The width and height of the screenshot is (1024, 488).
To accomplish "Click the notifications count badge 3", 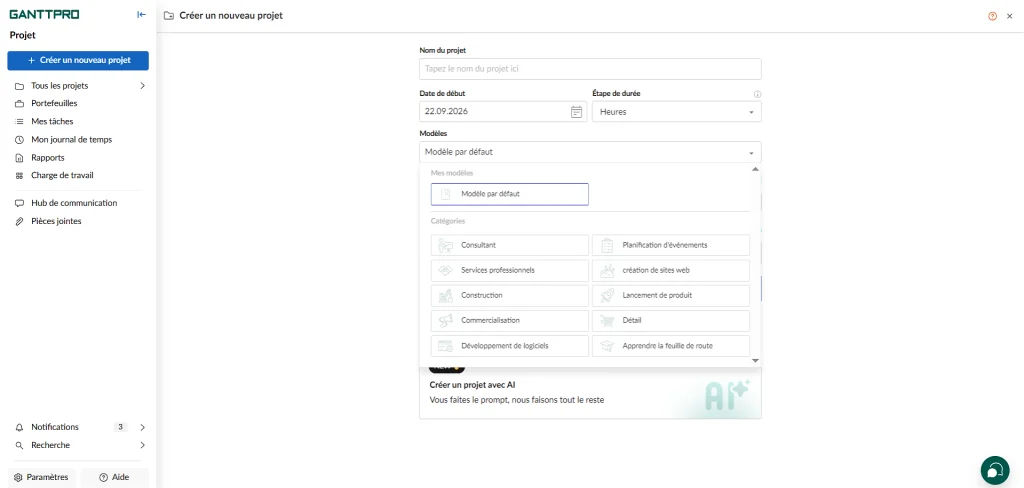I will pyautogui.click(x=120, y=427).
